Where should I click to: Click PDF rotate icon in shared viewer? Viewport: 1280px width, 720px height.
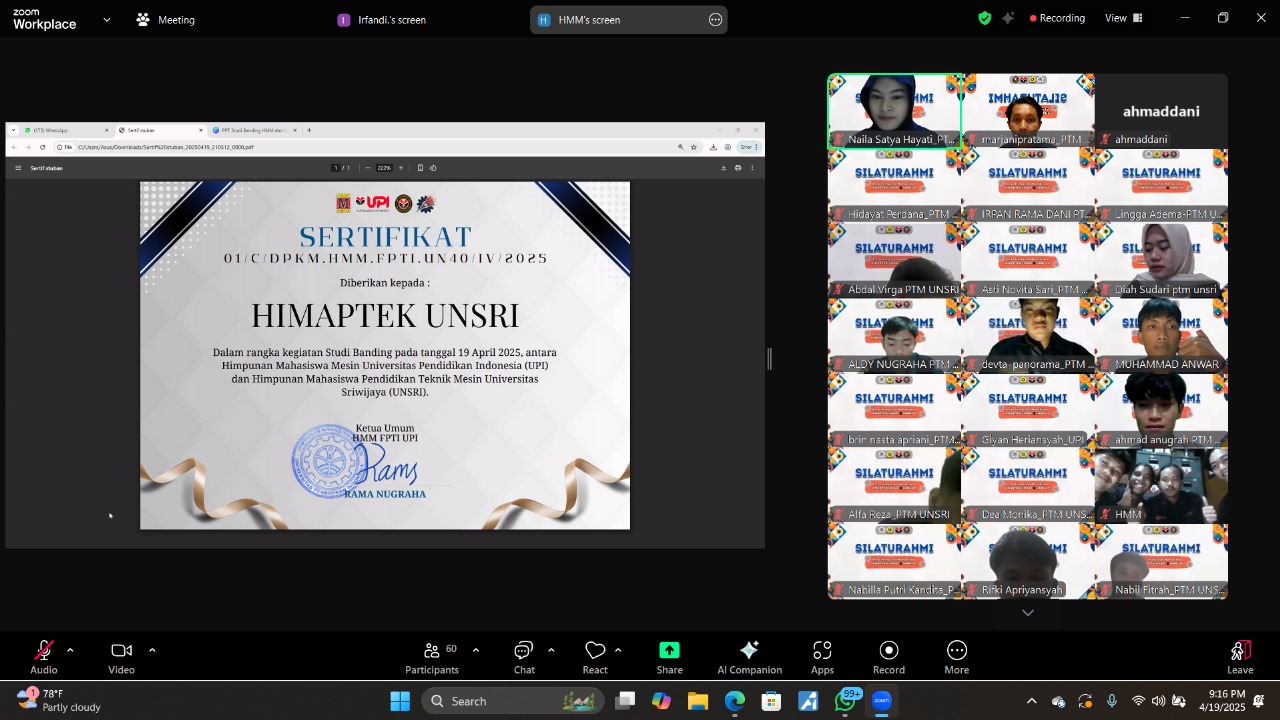click(x=433, y=168)
